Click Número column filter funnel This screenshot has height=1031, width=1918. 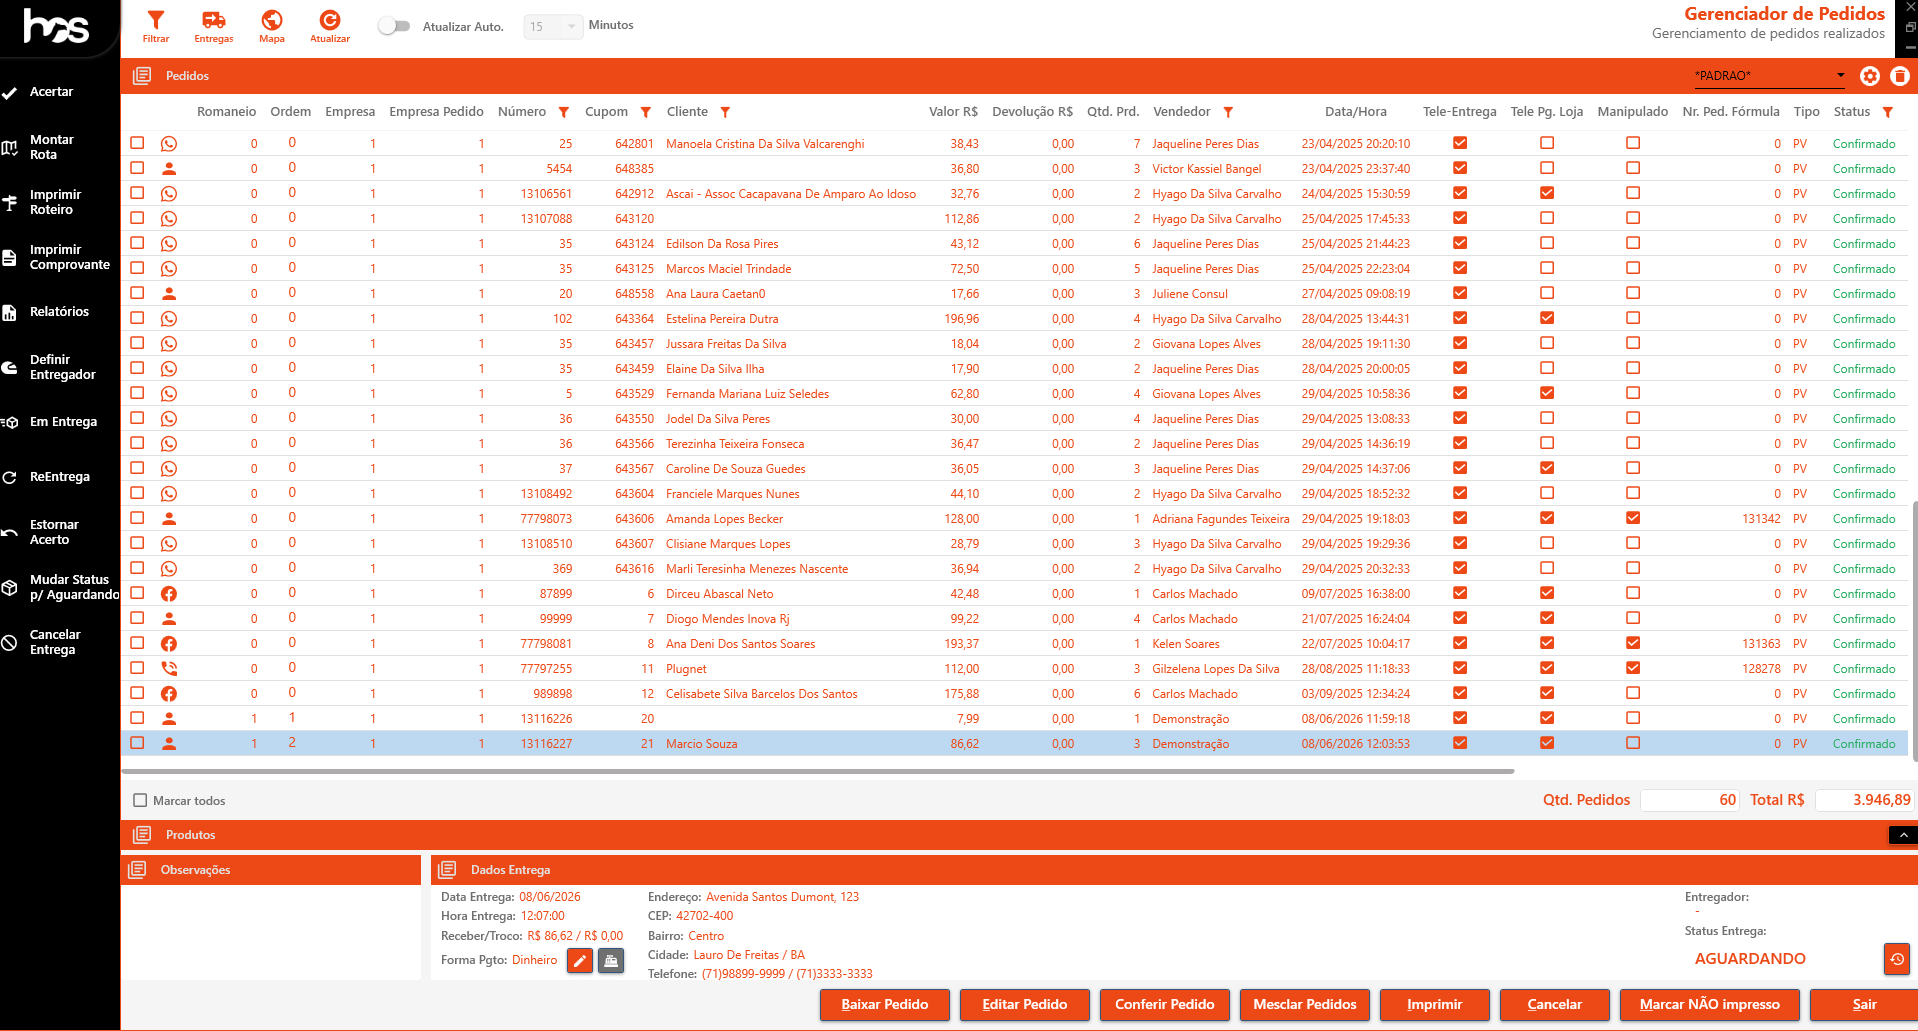[x=564, y=112]
